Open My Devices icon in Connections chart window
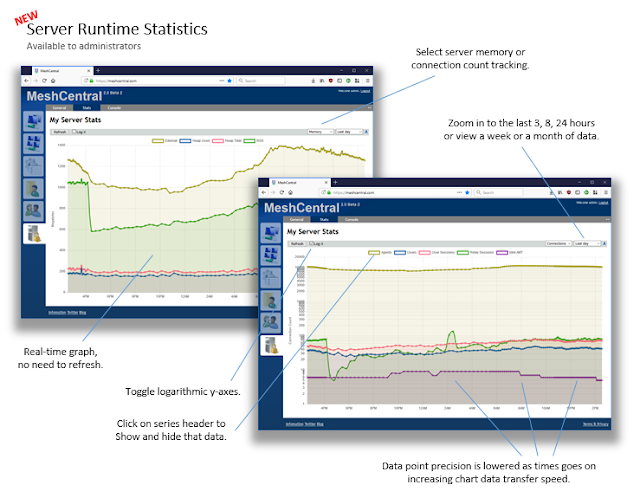 coord(271,233)
